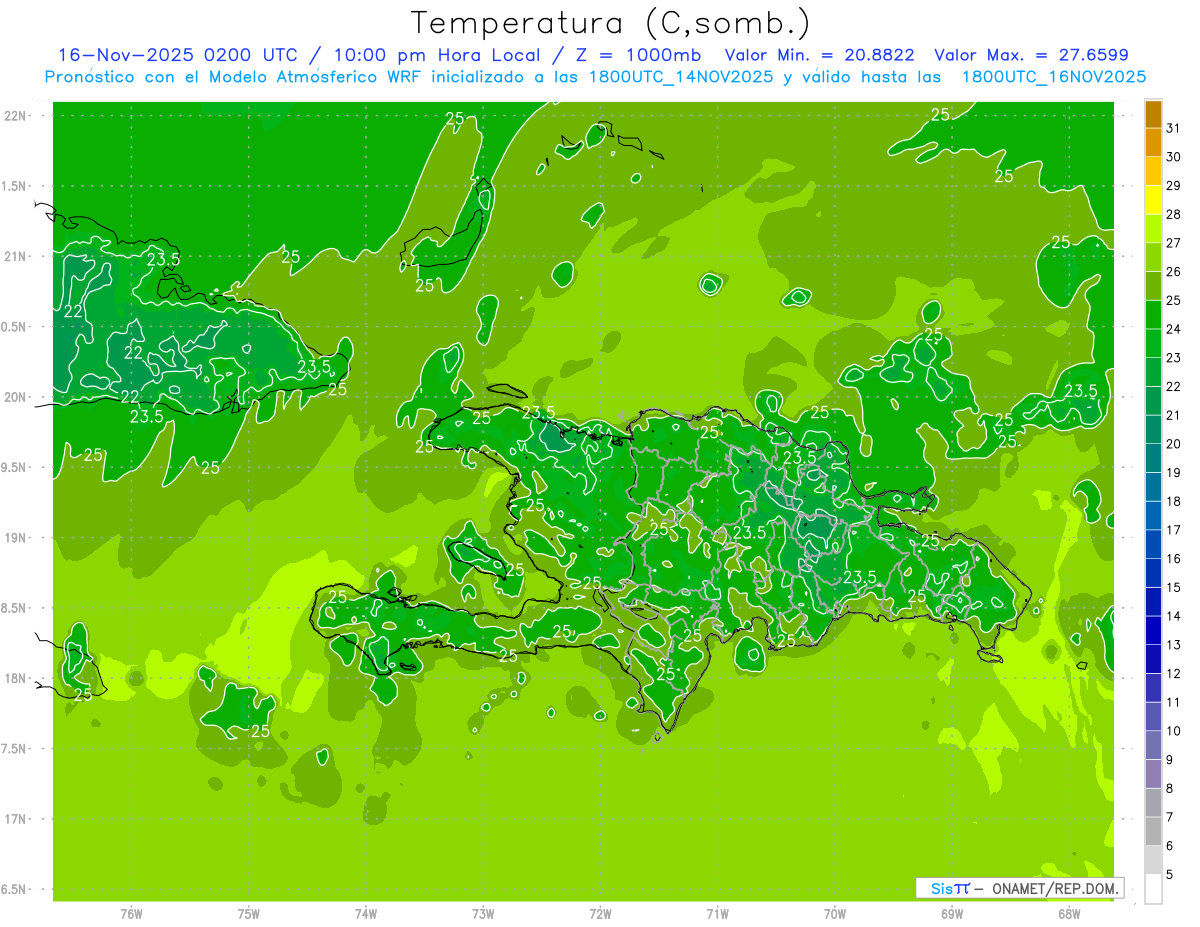Click the legend swatch between 25 and 26

[x=1153, y=285]
